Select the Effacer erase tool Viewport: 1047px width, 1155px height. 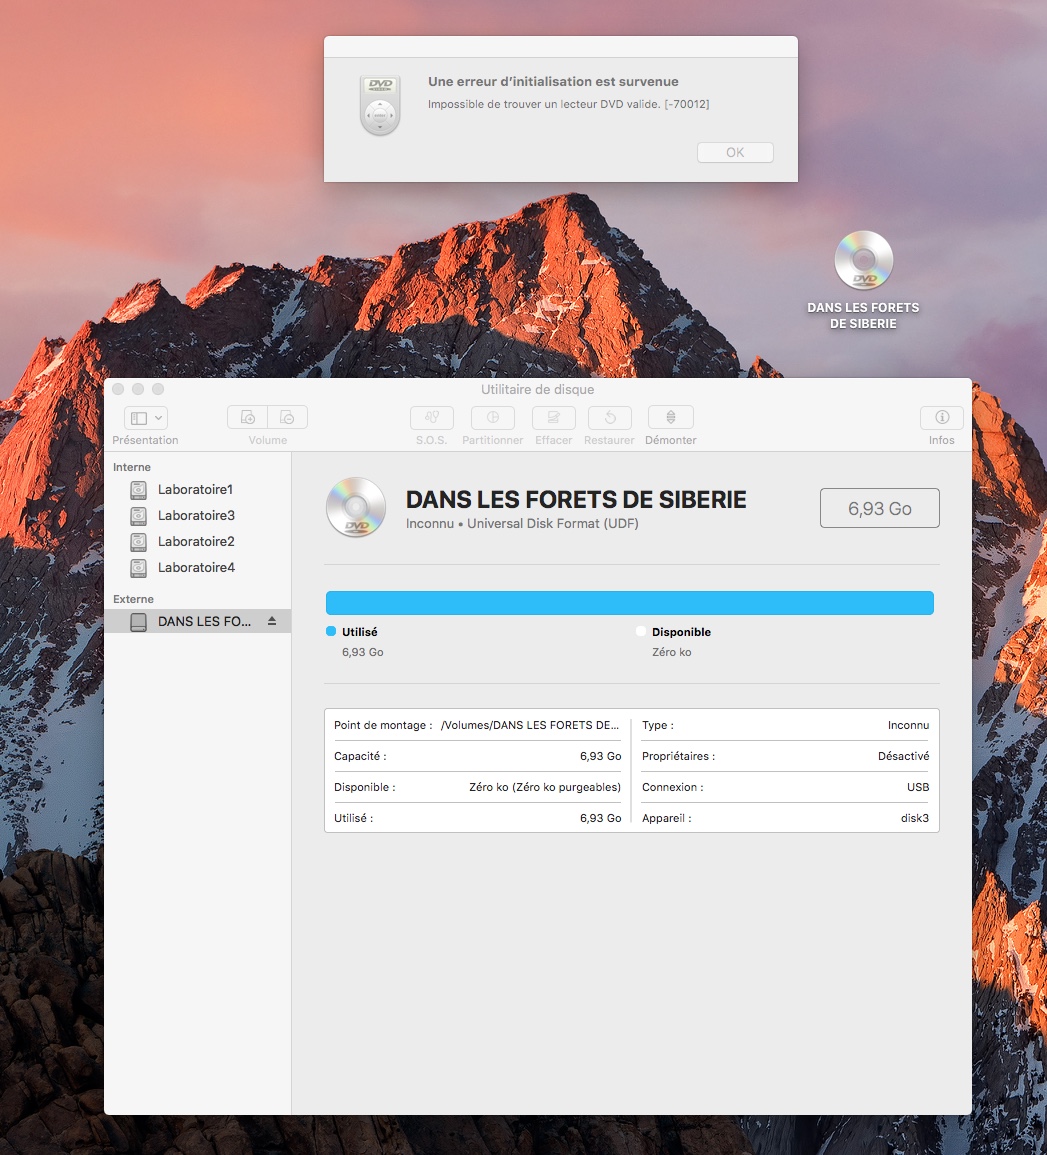pos(553,417)
